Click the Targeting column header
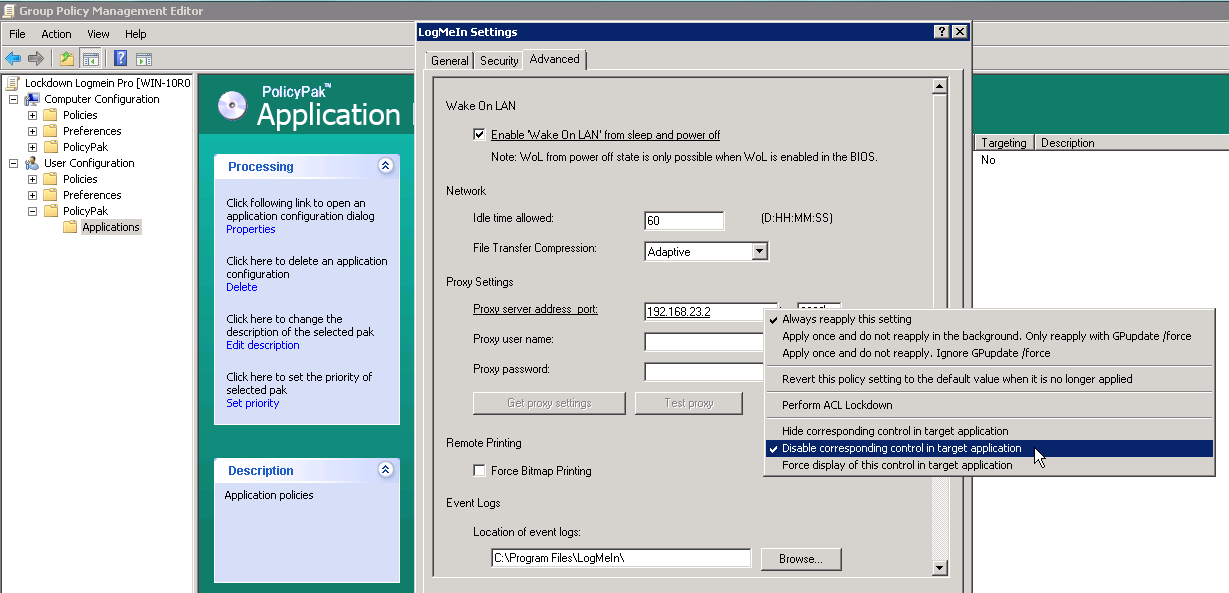Viewport: 1229px width, 593px height. [1004, 143]
